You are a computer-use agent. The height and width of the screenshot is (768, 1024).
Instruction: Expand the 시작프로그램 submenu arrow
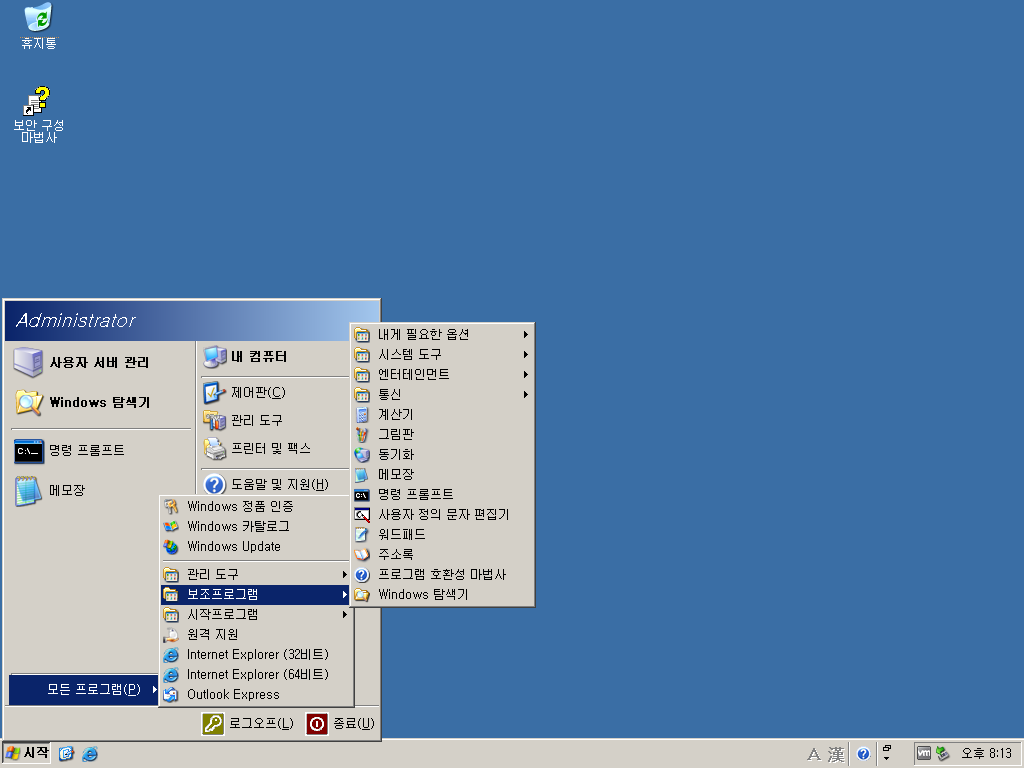pyautogui.click(x=345, y=615)
